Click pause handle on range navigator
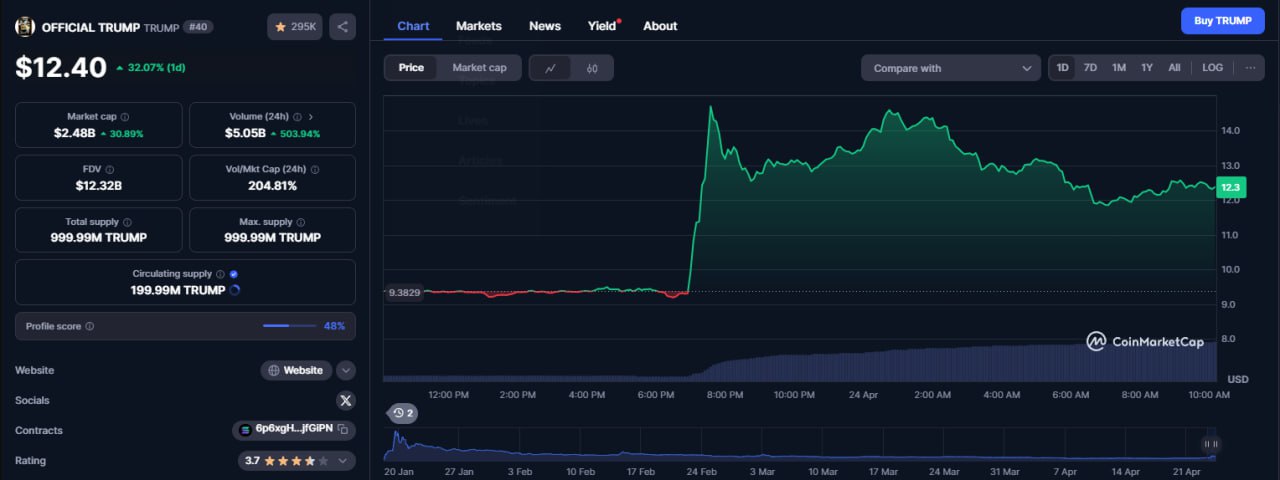Image resolution: width=1280 pixels, height=480 pixels. tap(1211, 443)
